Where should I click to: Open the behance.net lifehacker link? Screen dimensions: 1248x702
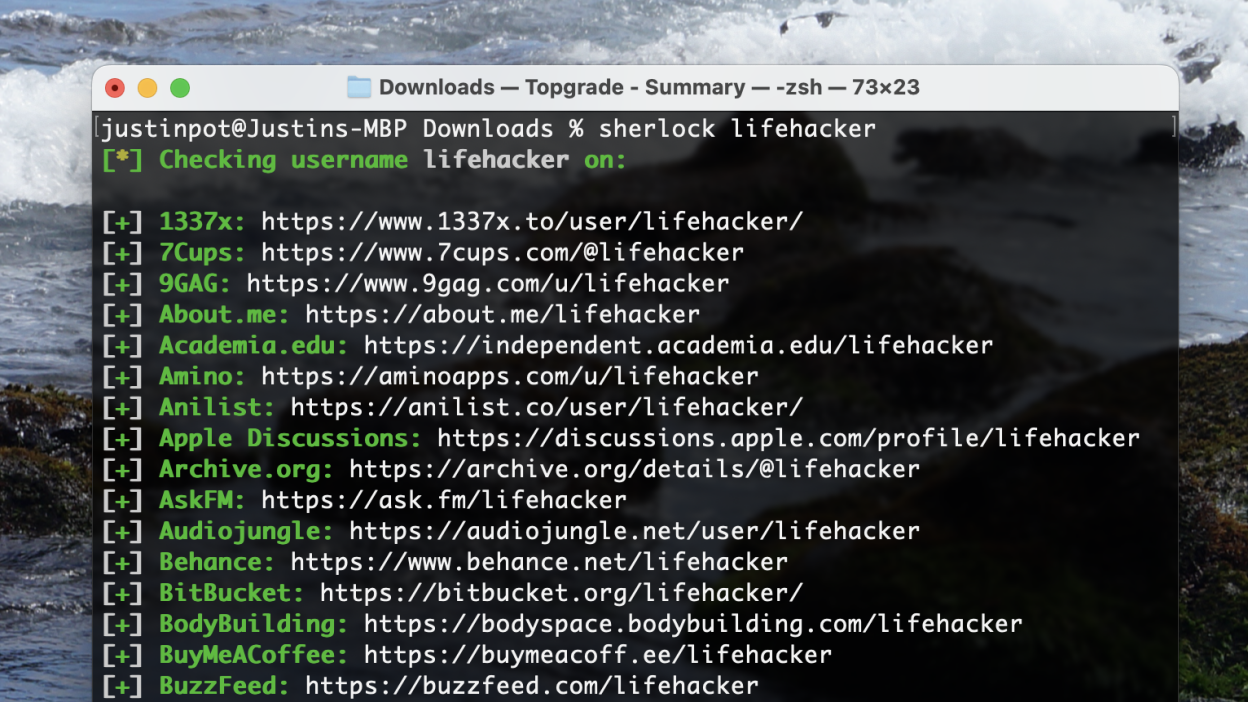tap(538, 562)
